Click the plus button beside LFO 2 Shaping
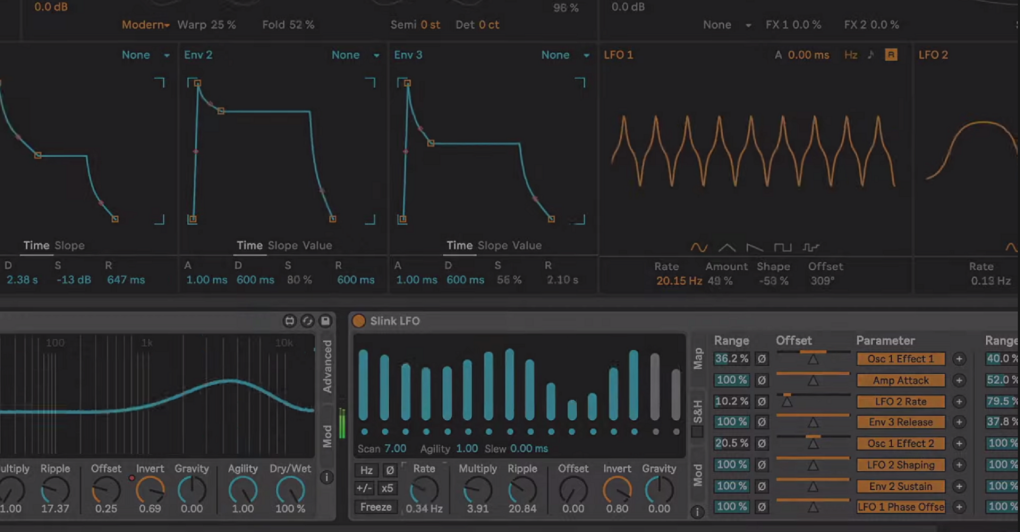1020x532 pixels. click(x=959, y=465)
